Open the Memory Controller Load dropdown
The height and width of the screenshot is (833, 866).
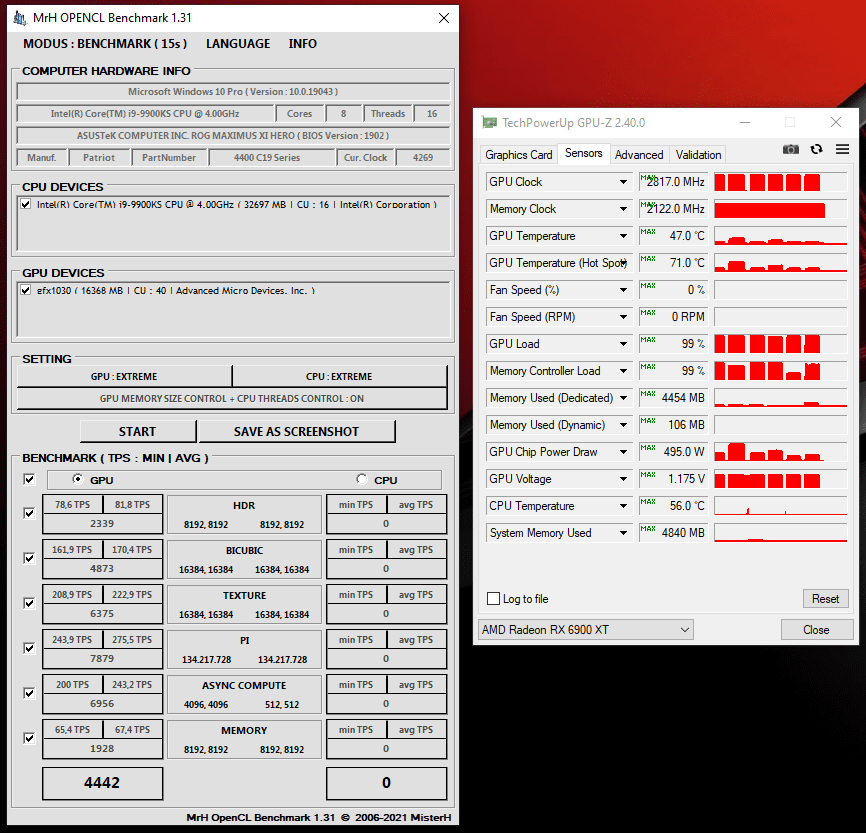[x=624, y=371]
